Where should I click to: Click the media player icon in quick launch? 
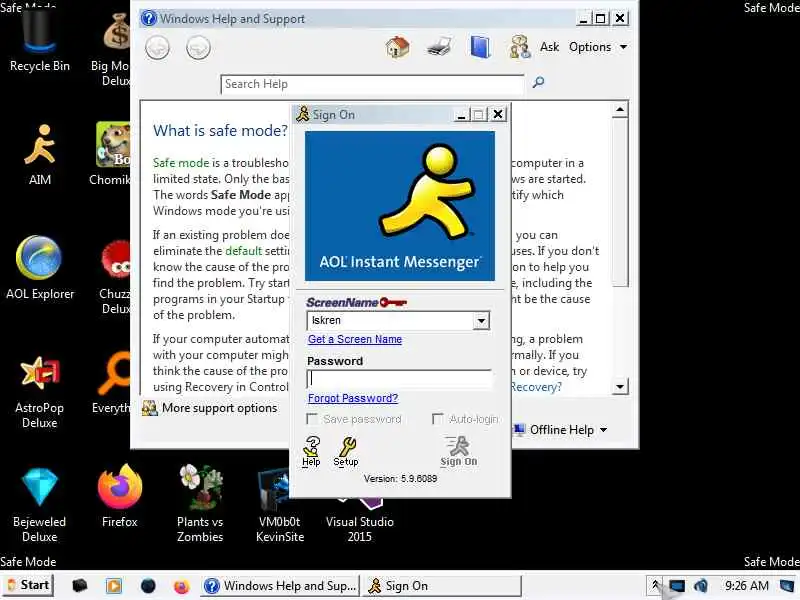tap(114, 586)
